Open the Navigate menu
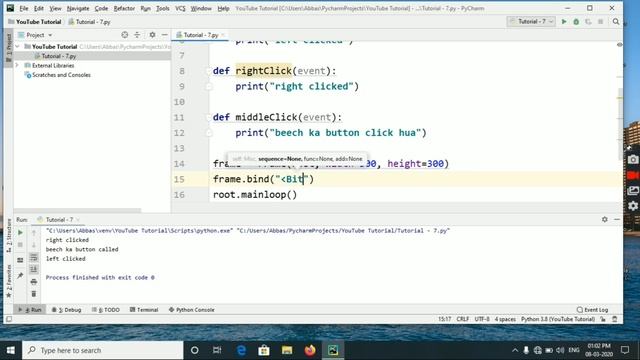This screenshot has height=360, width=640. pyautogui.click(x=78, y=8)
